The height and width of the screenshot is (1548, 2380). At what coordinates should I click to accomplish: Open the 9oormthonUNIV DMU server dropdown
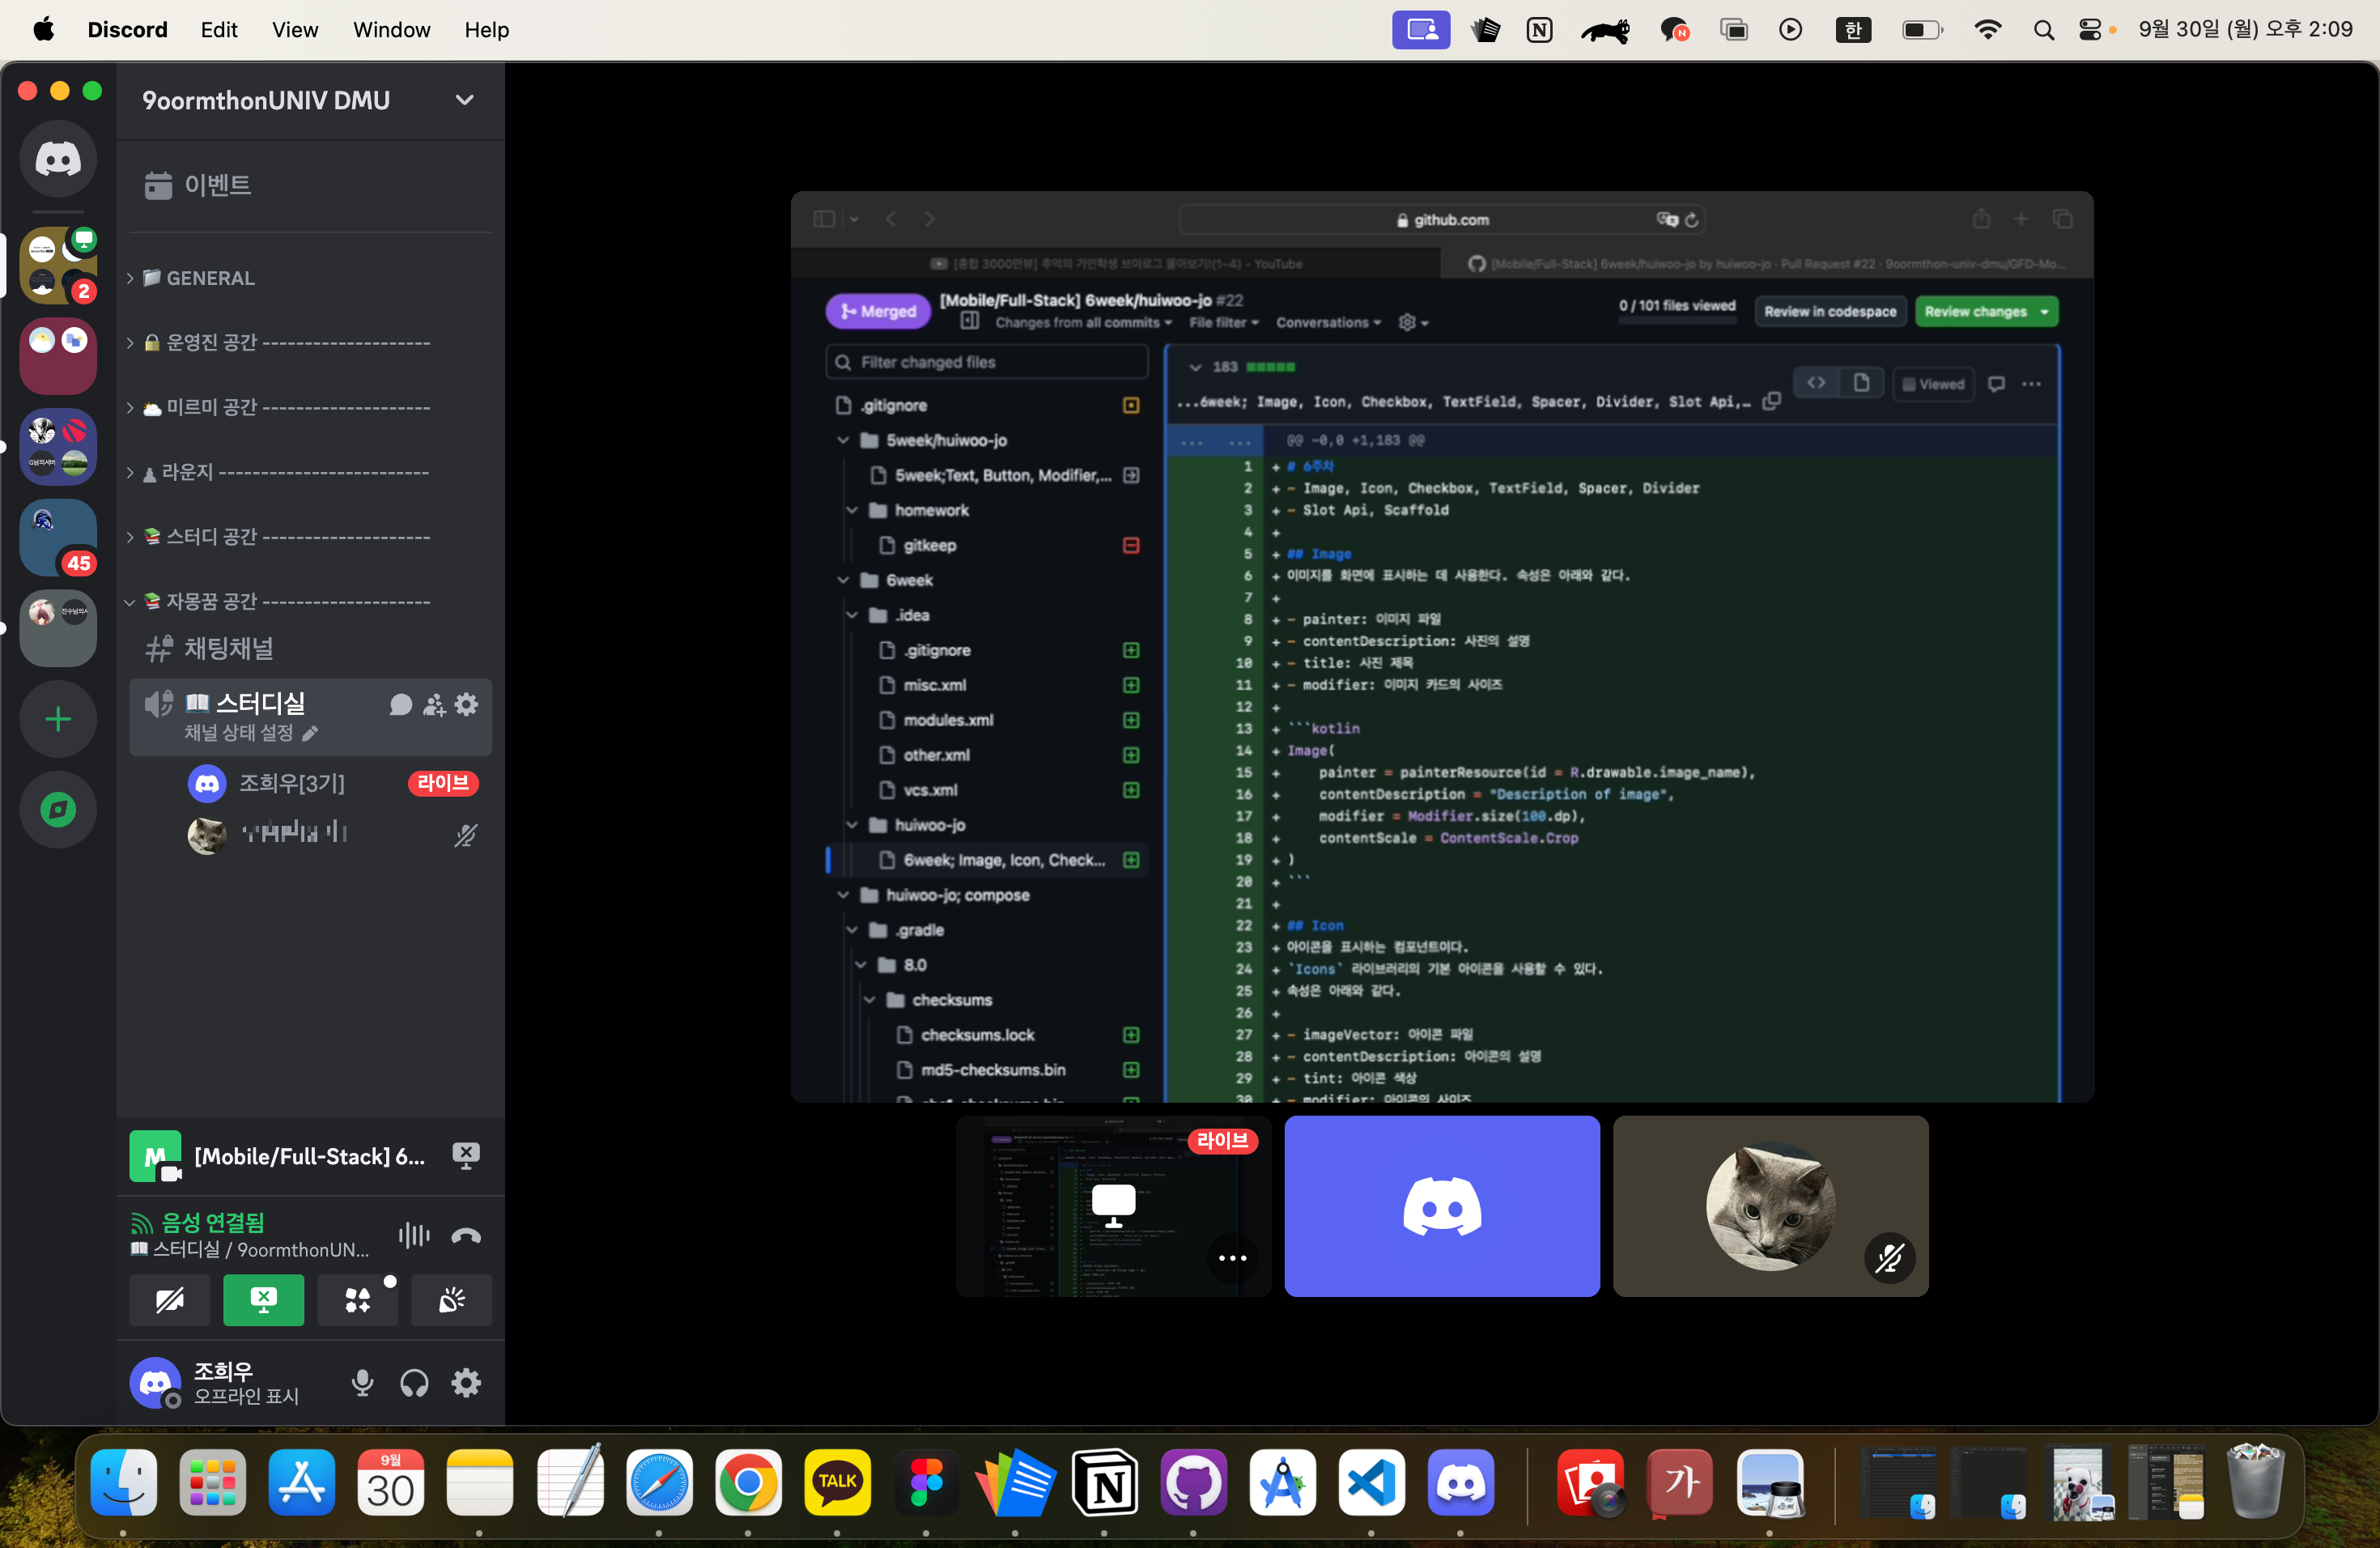click(x=464, y=100)
